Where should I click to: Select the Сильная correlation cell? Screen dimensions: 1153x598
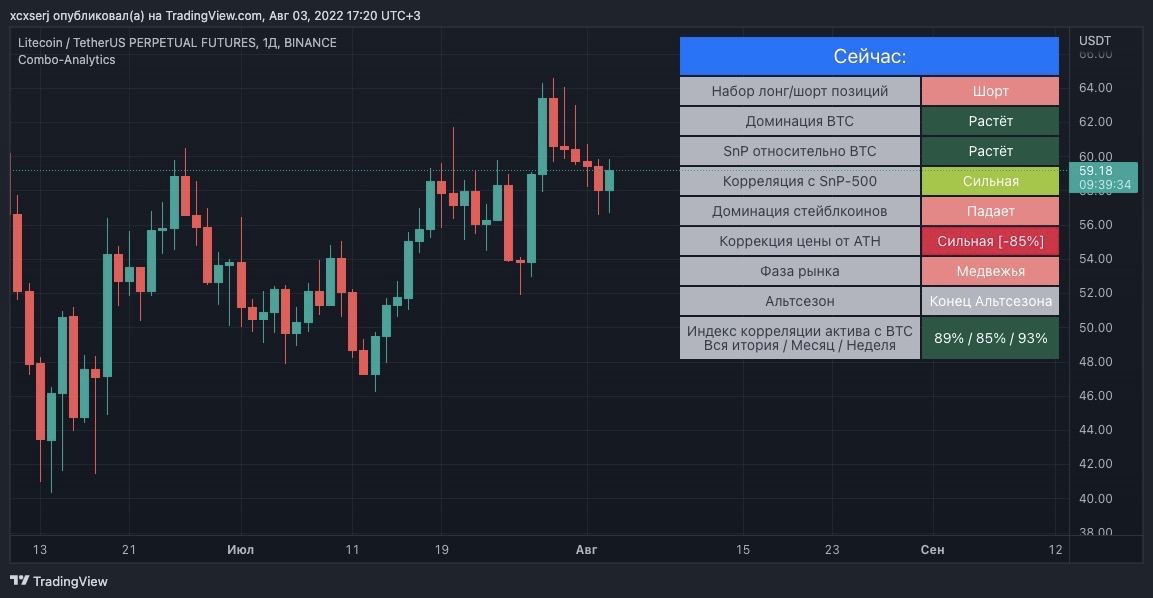[990, 181]
